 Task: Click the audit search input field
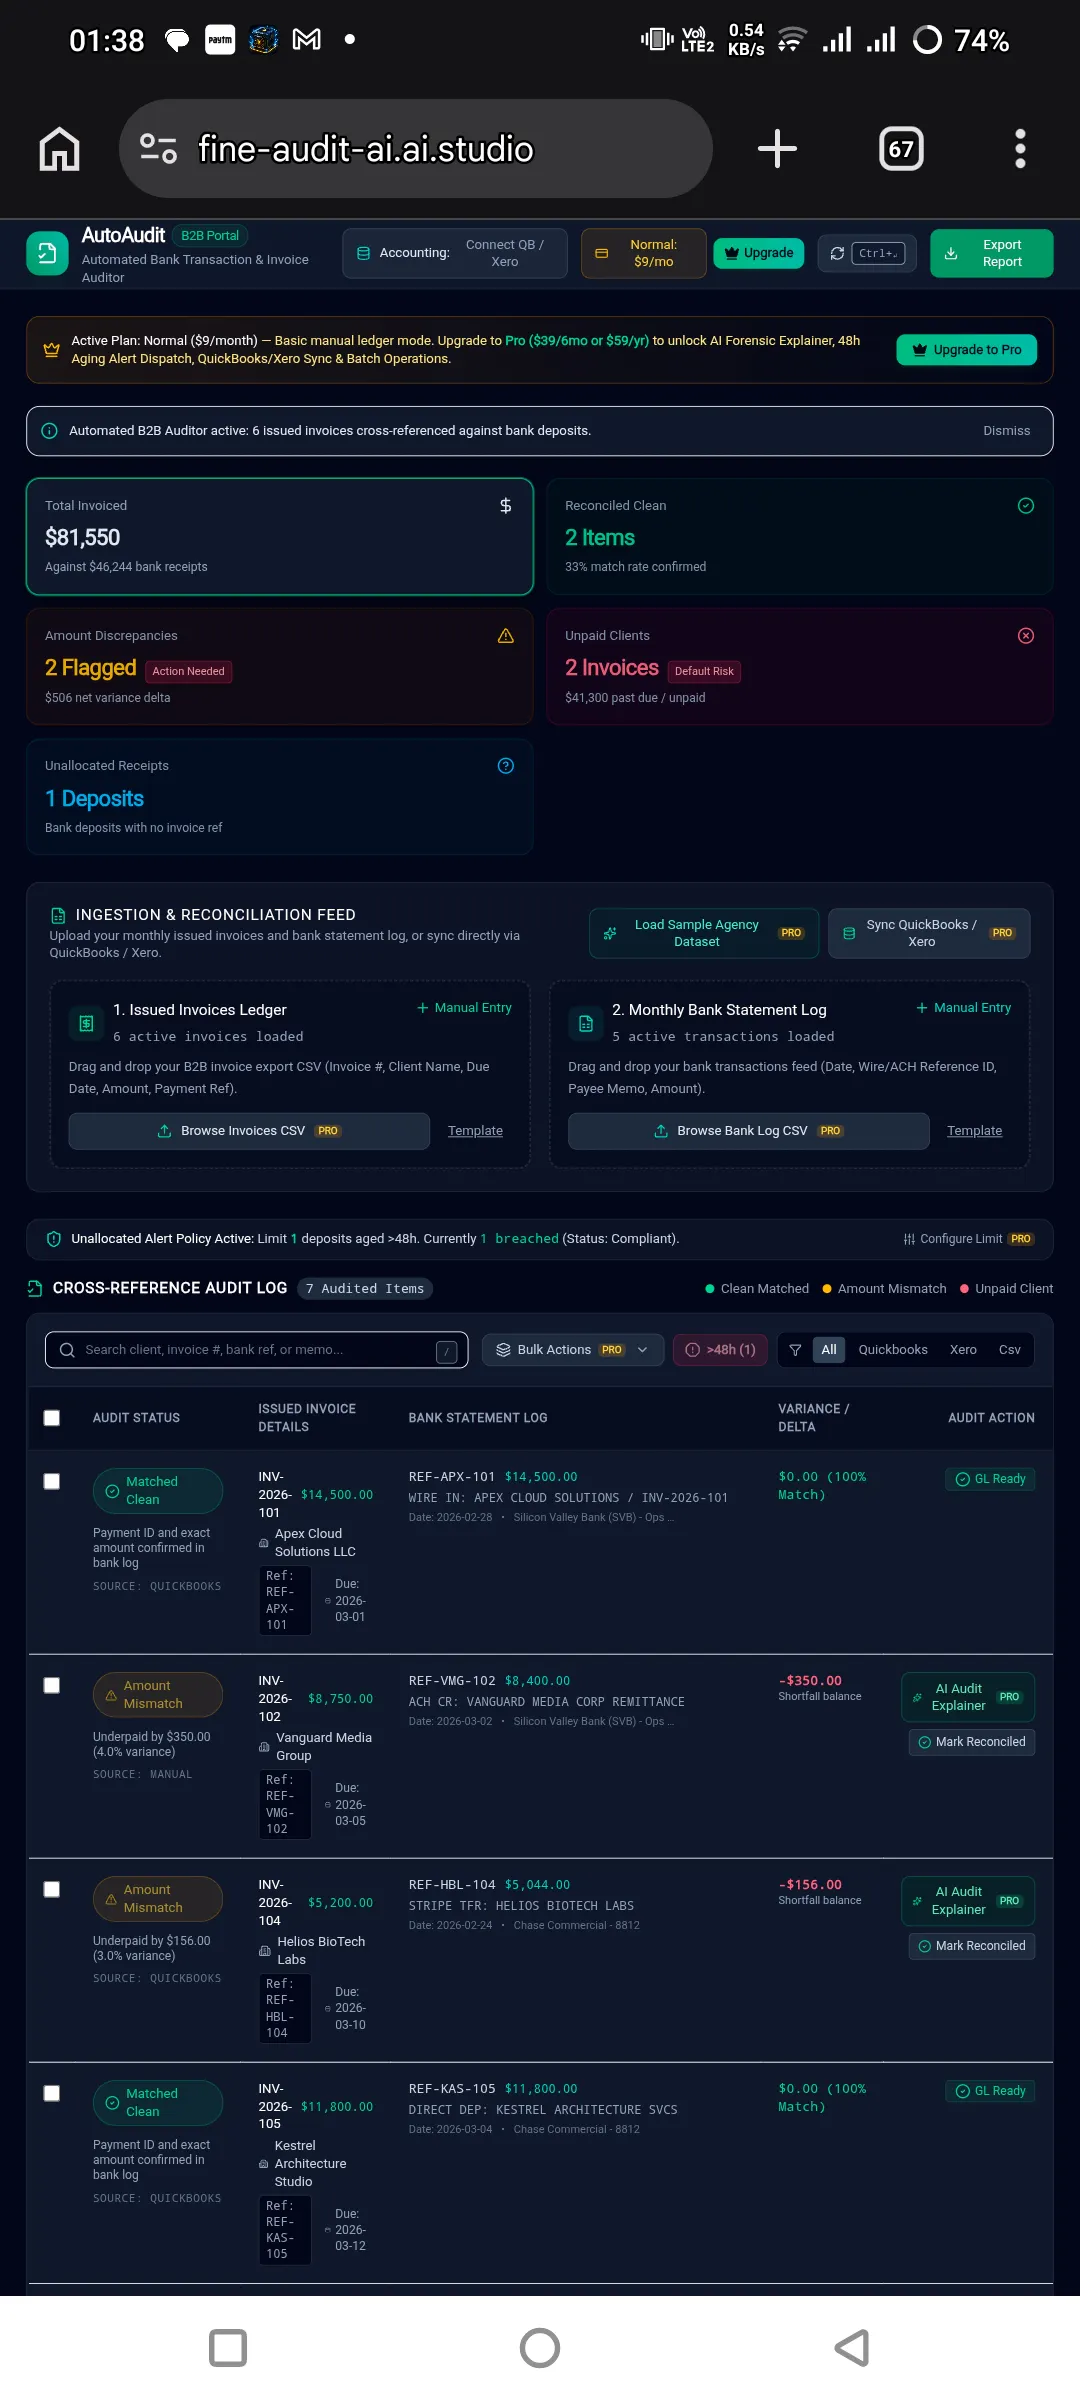coord(257,1350)
